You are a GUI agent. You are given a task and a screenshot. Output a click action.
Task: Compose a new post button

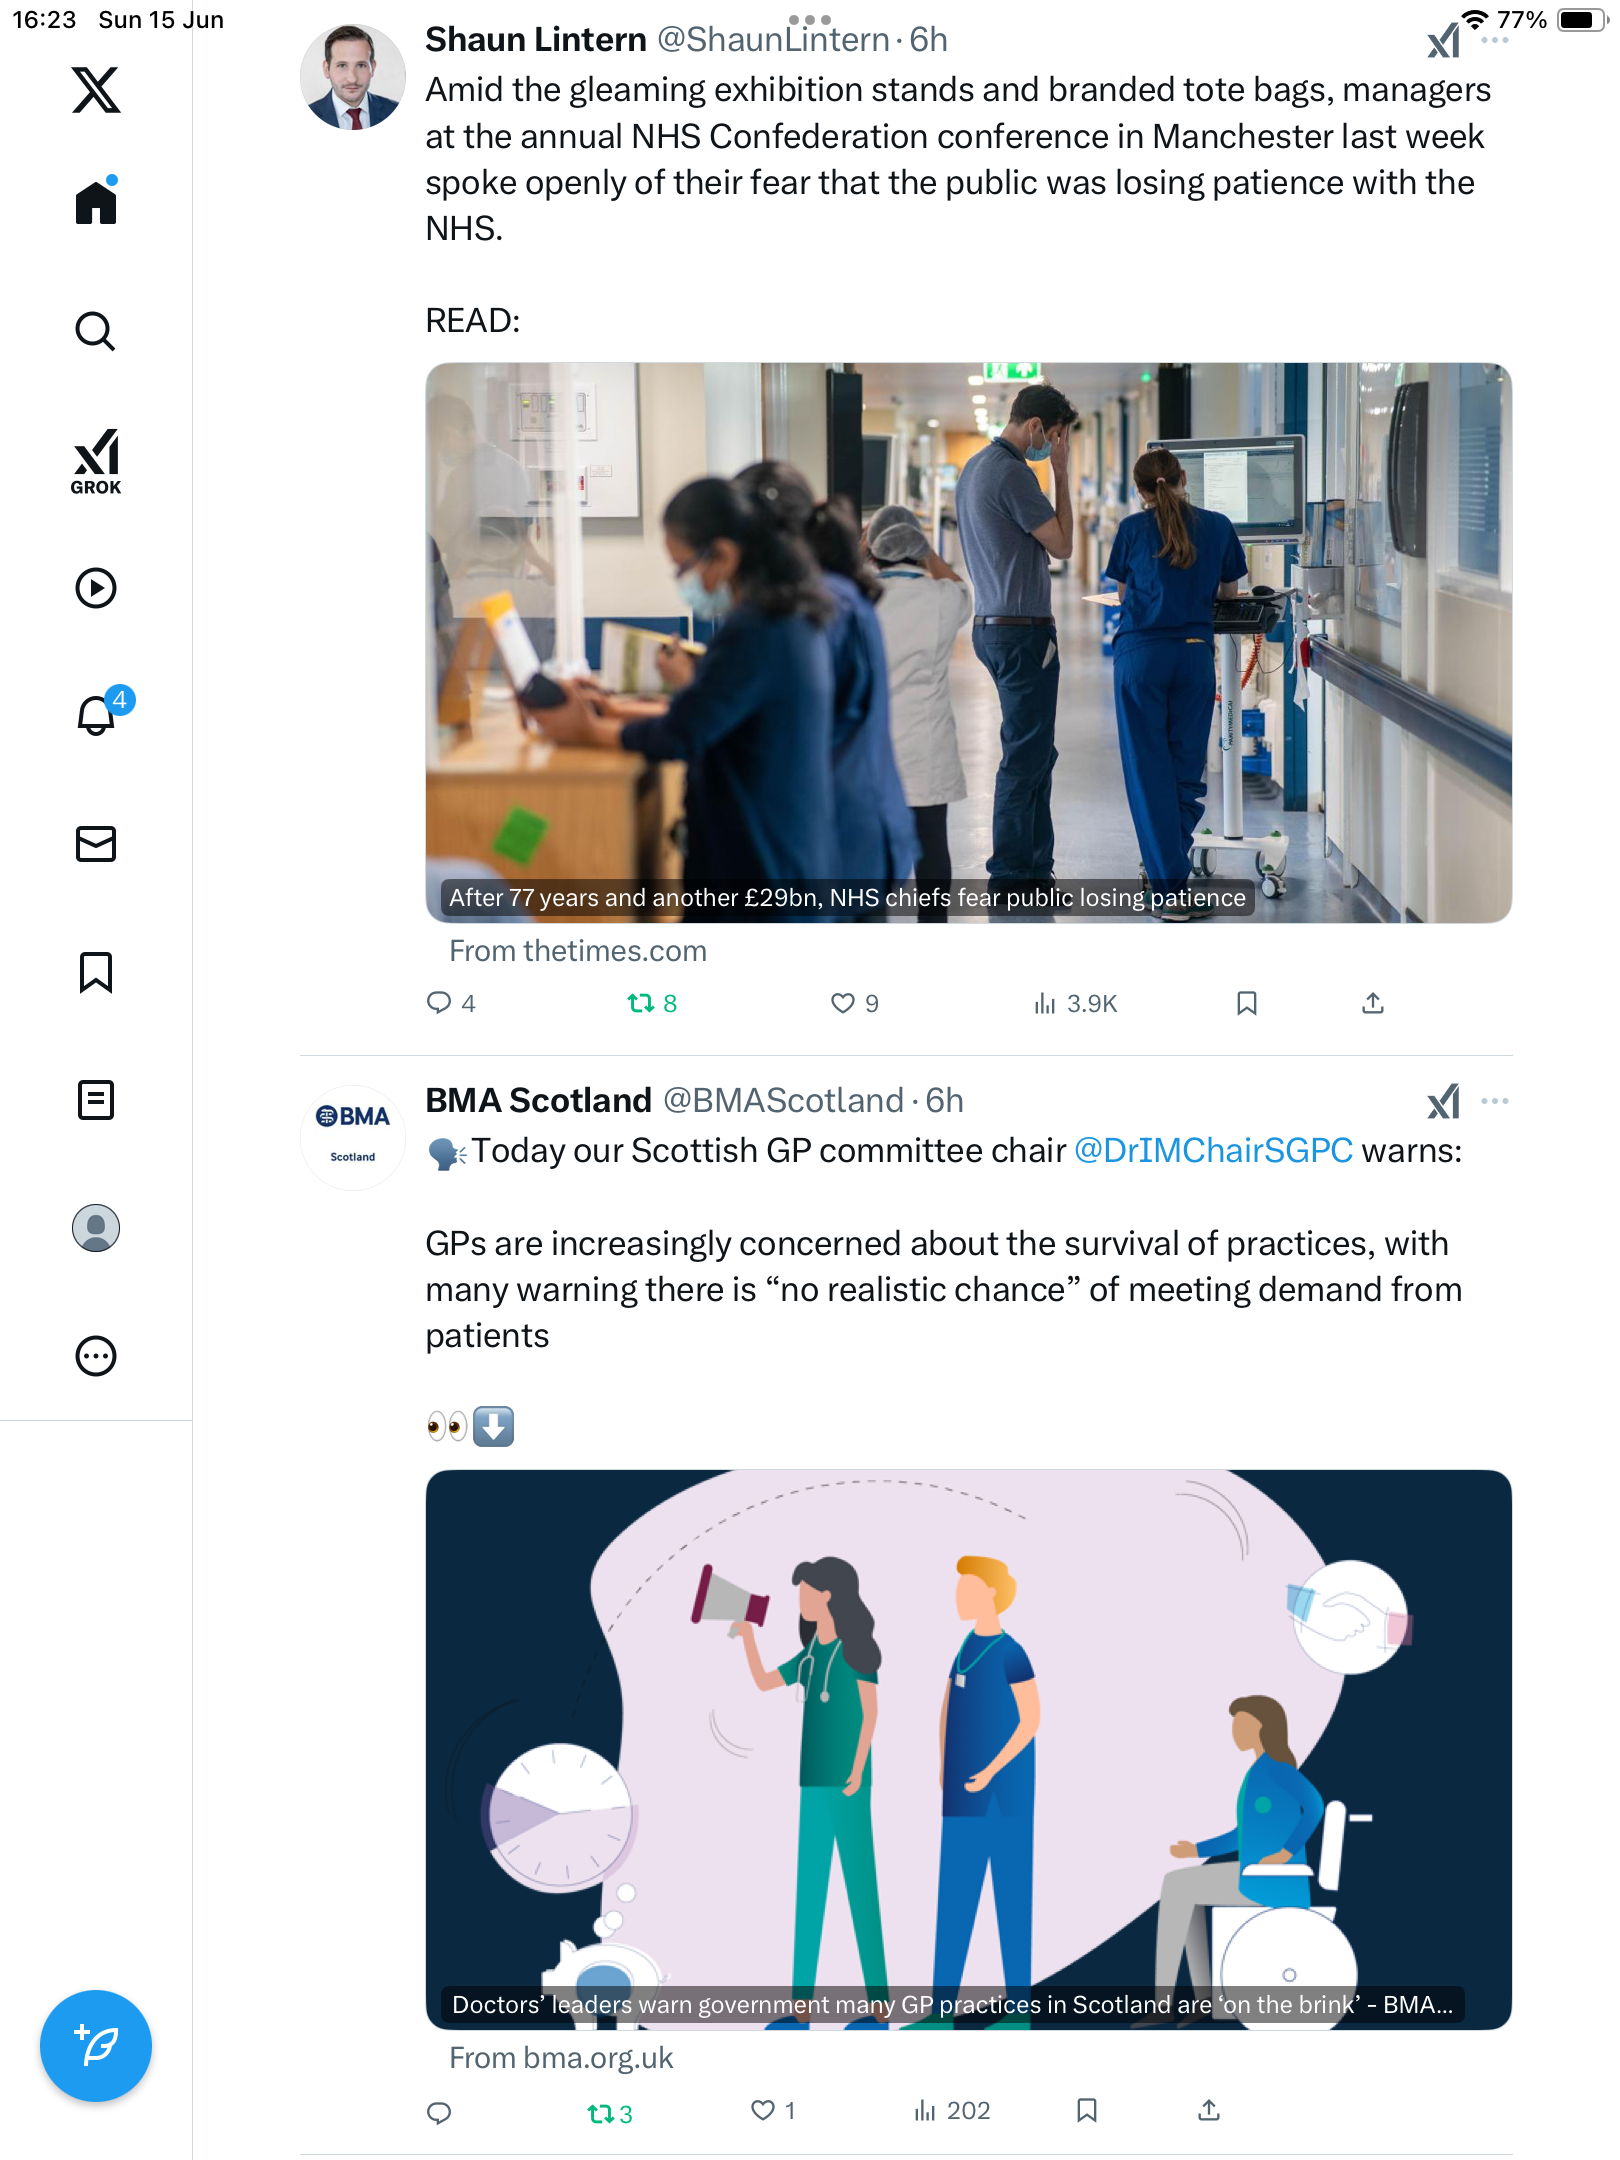coord(96,2046)
